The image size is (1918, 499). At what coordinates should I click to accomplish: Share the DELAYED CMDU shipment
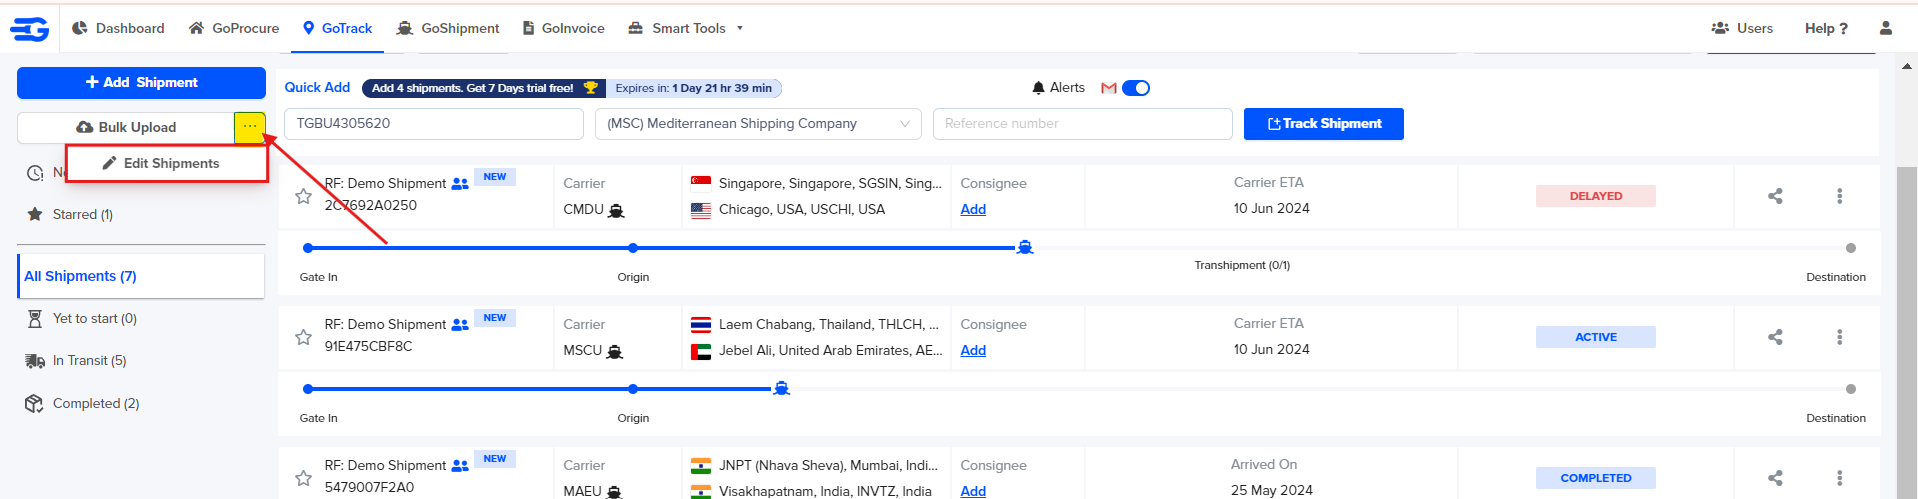coord(1775,196)
